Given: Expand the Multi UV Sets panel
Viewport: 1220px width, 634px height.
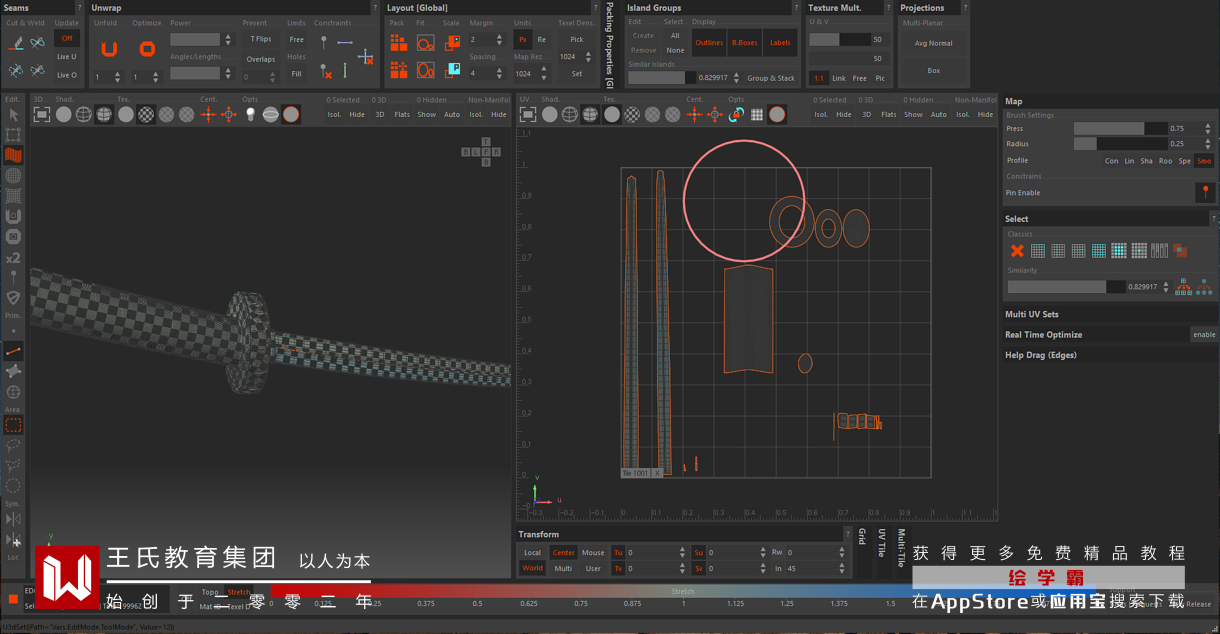Looking at the screenshot, I should click(x=1110, y=314).
